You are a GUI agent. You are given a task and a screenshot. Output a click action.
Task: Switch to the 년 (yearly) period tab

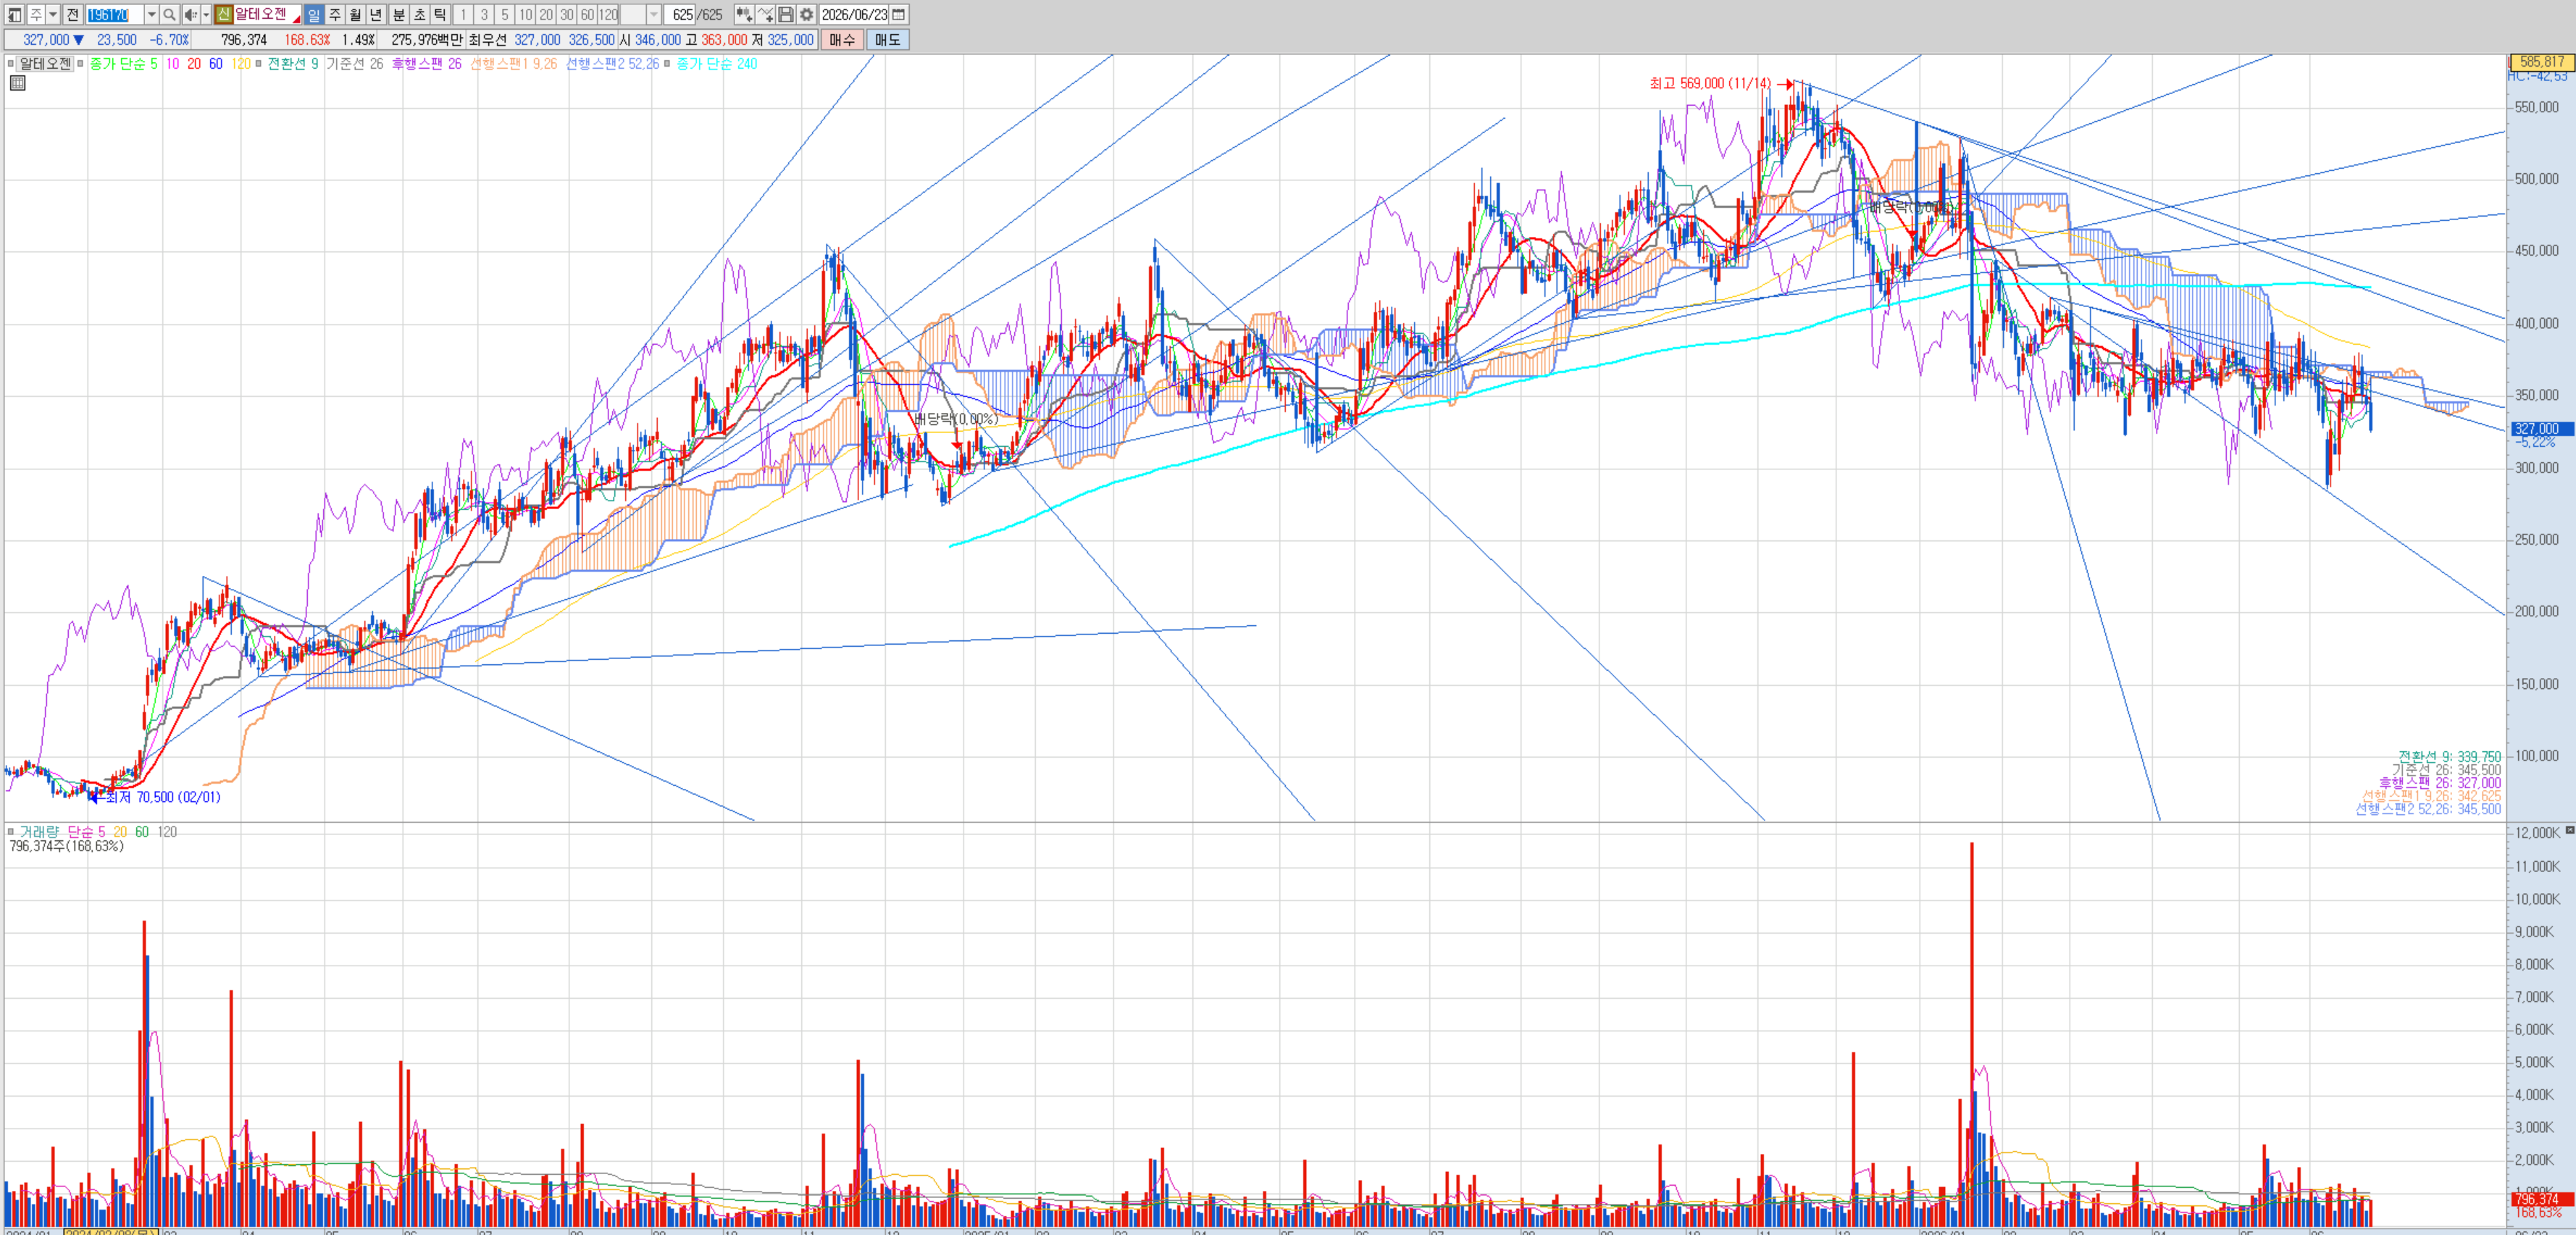pyautogui.click(x=376, y=14)
